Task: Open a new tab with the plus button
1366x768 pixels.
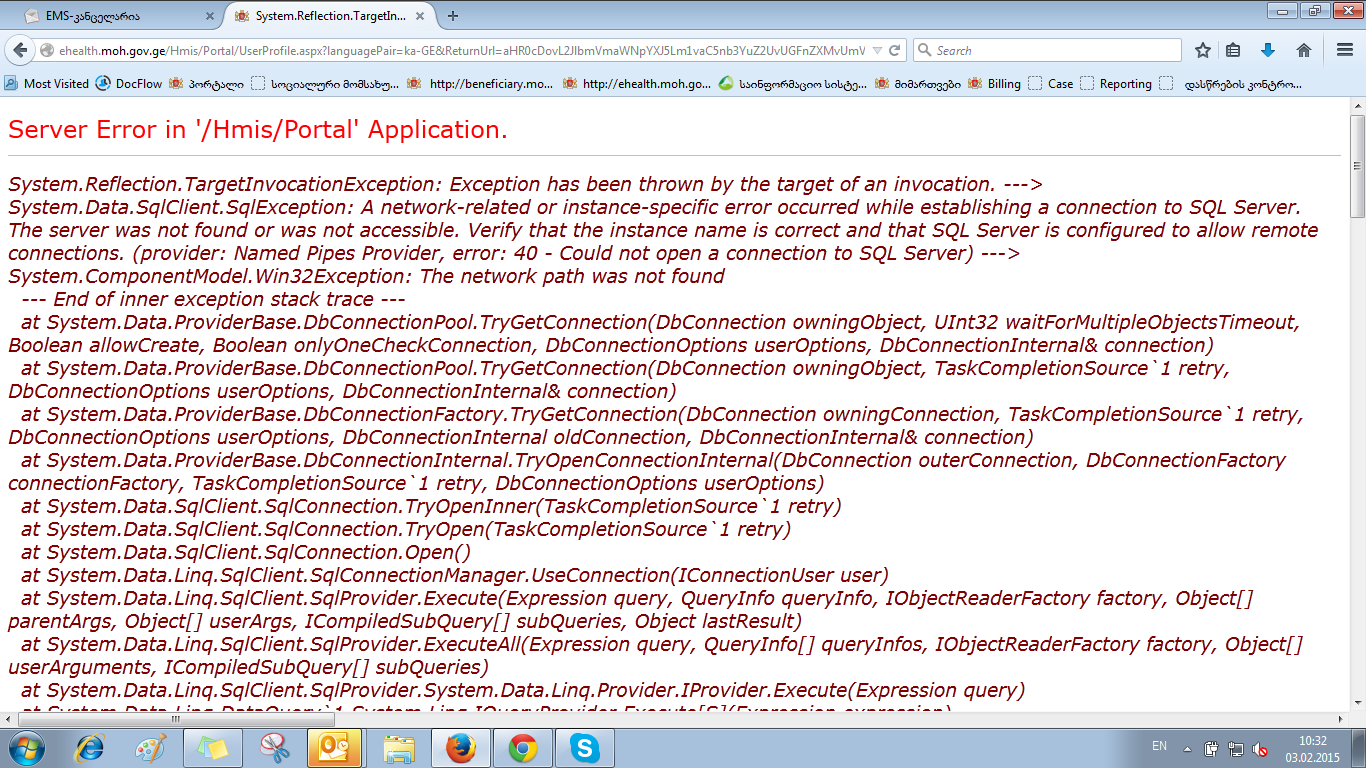Action: [453, 16]
